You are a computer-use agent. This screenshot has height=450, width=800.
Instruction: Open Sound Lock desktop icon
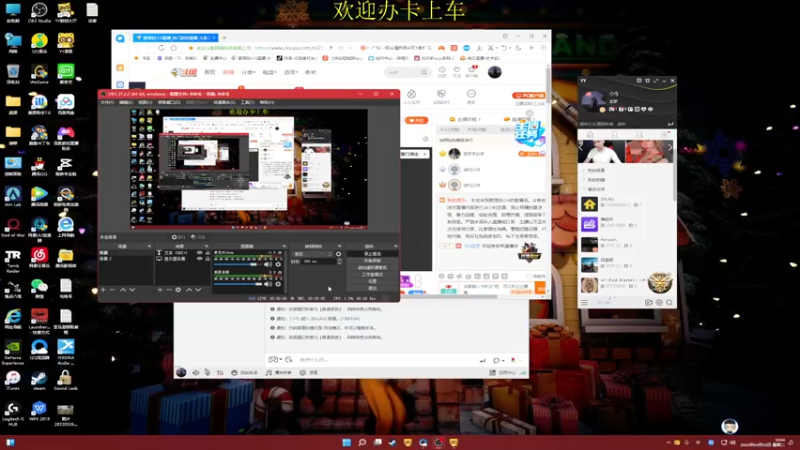[x=65, y=381]
